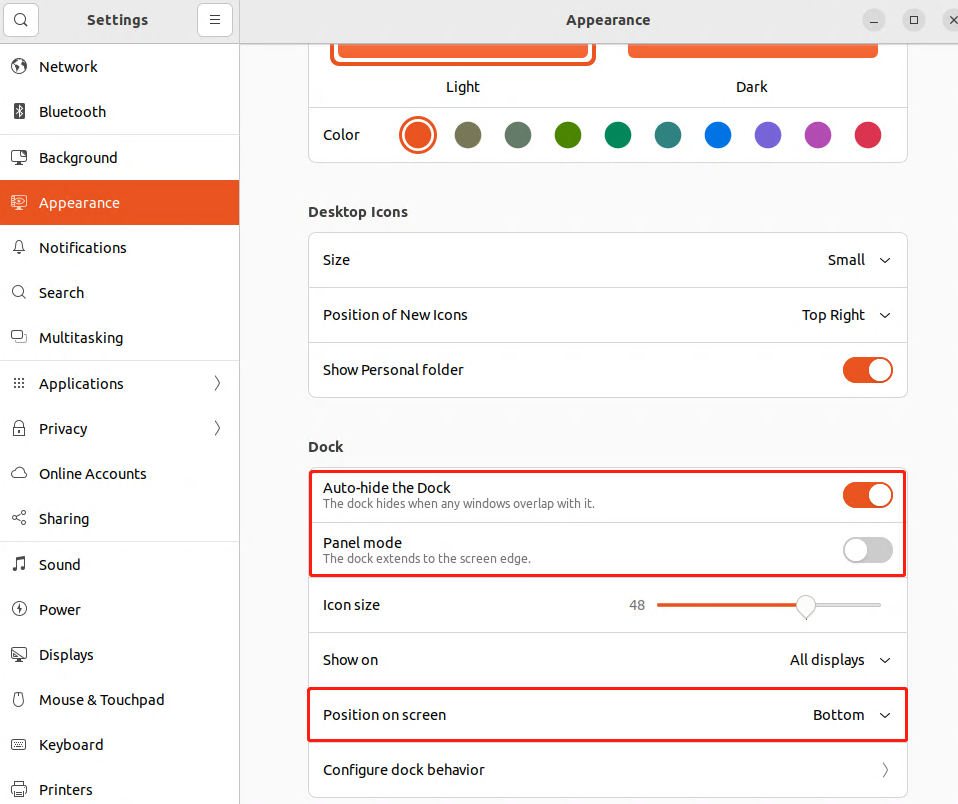The image size is (958, 804).
Task: Click the Search magnifier icon in sidebar list
Action: 19,292
